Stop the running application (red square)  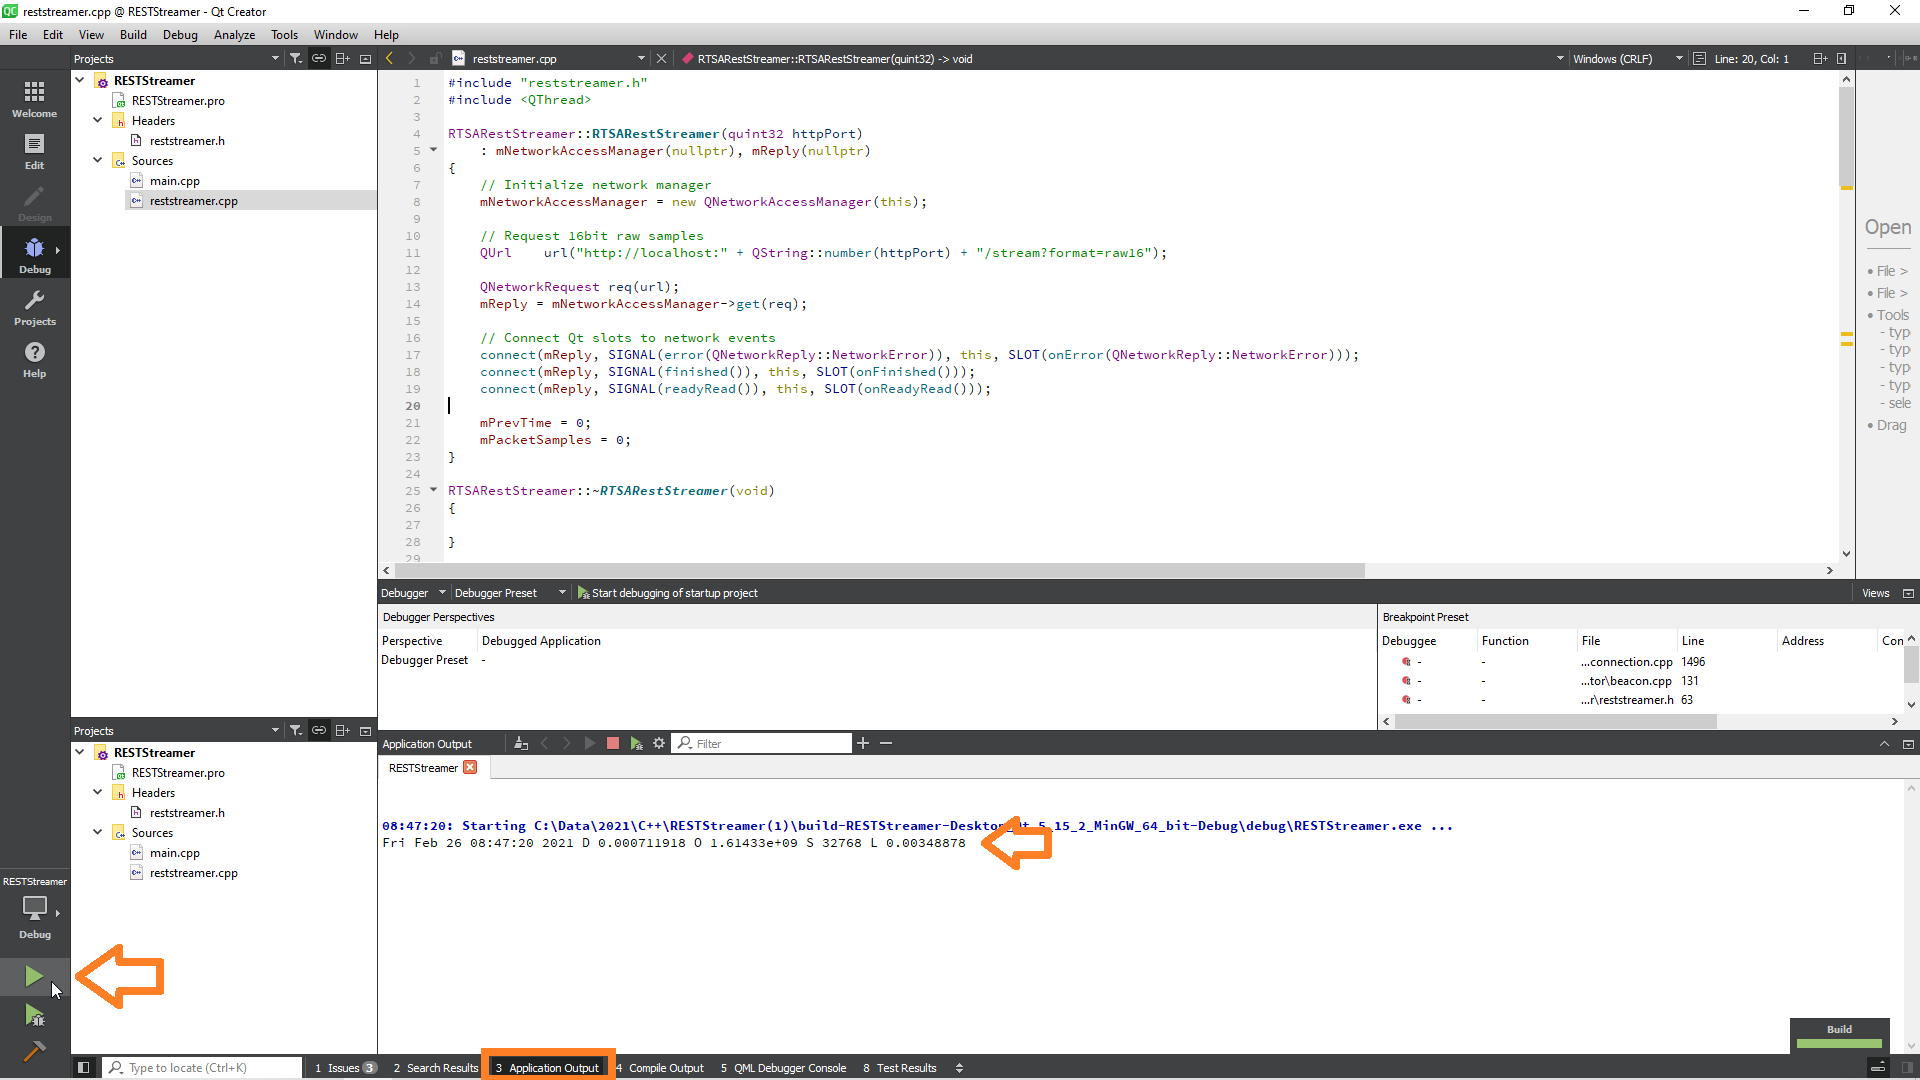(613, 743)
